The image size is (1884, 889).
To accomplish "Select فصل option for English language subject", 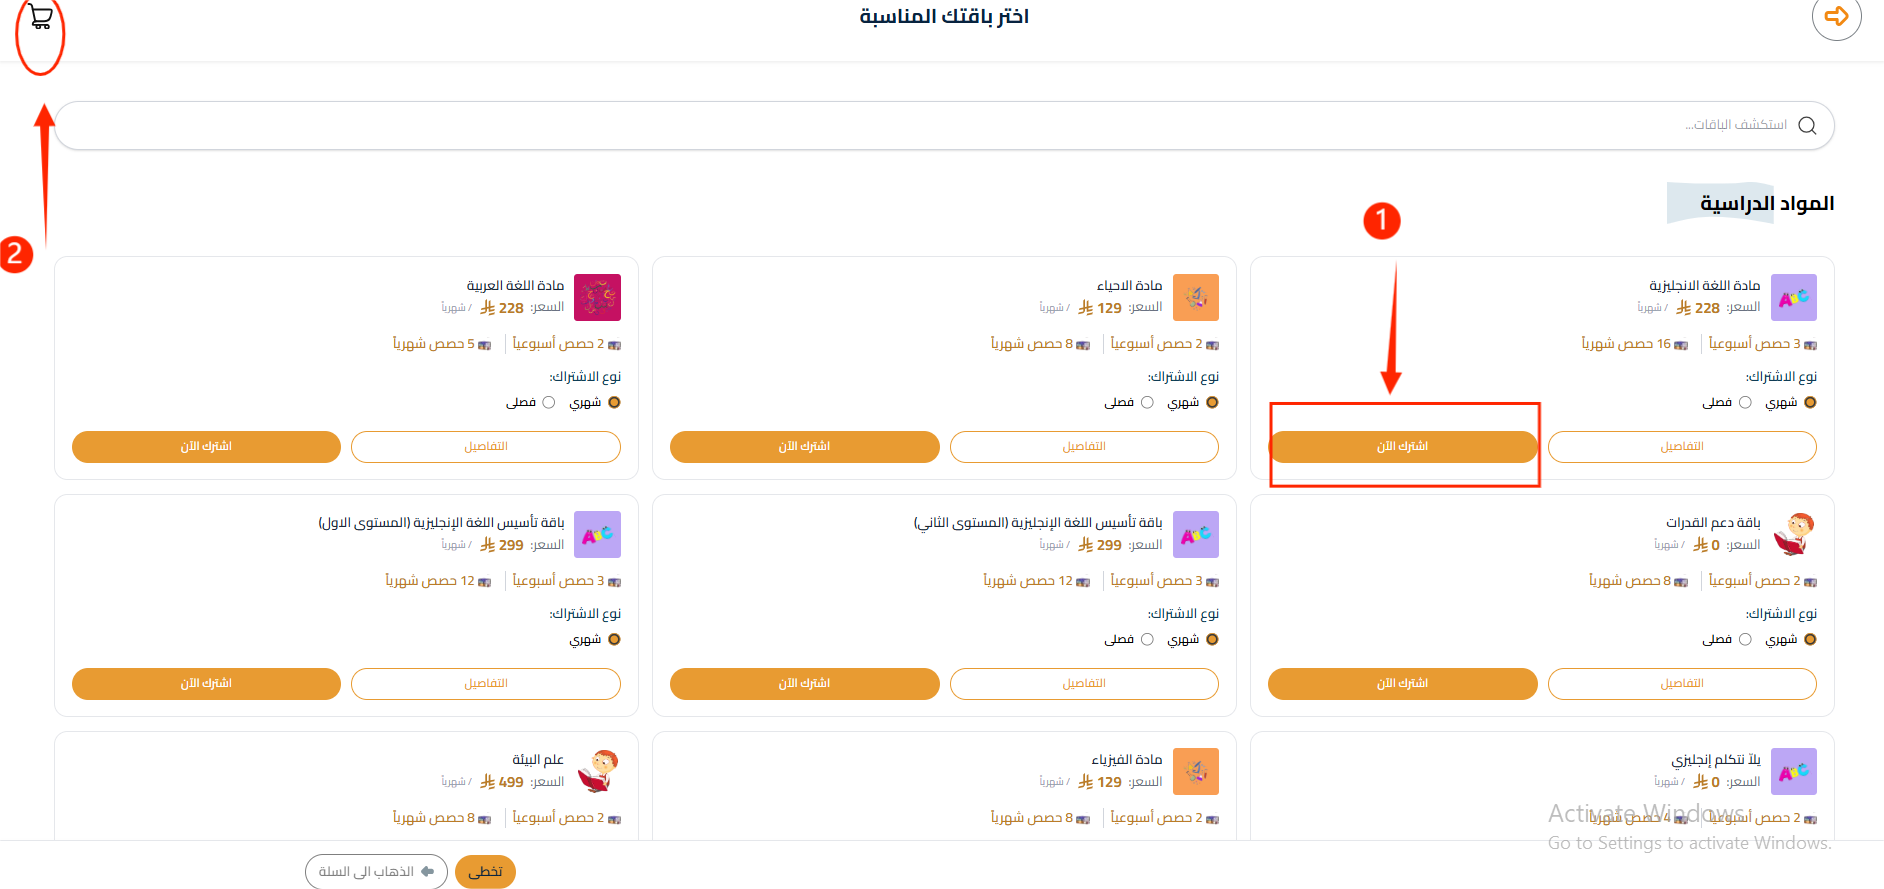I will 1745,402.
